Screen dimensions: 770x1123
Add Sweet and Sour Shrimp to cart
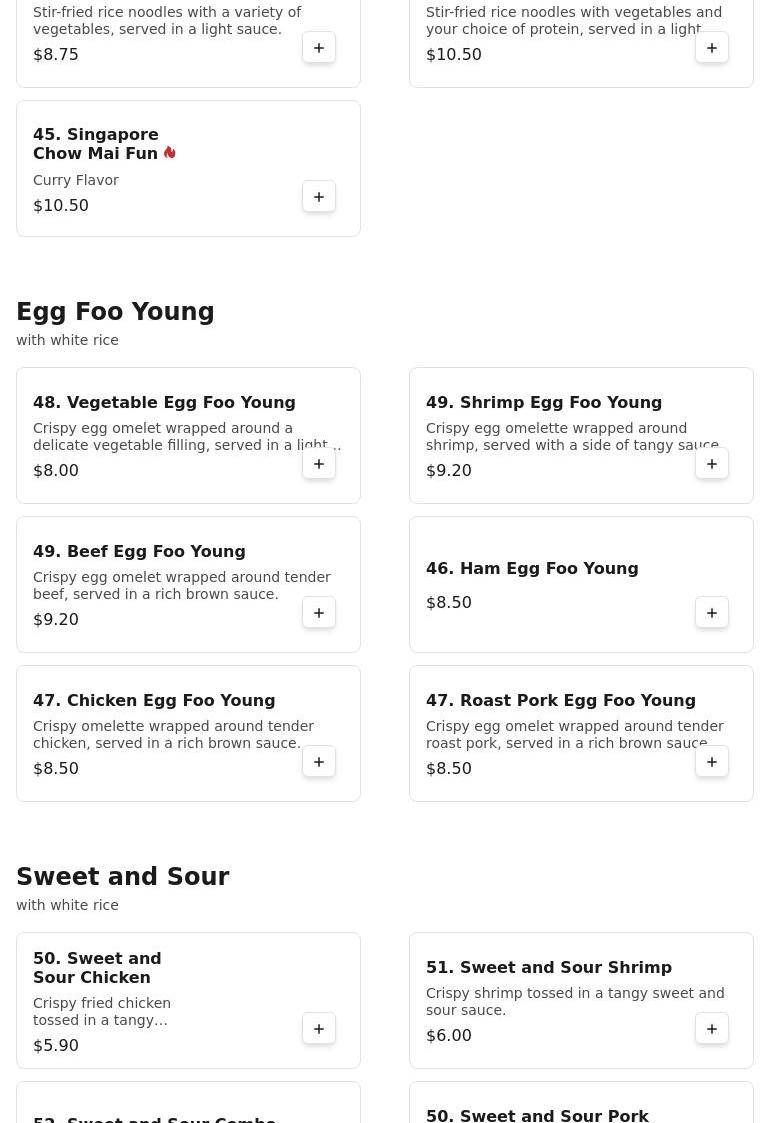[711, 1028]
